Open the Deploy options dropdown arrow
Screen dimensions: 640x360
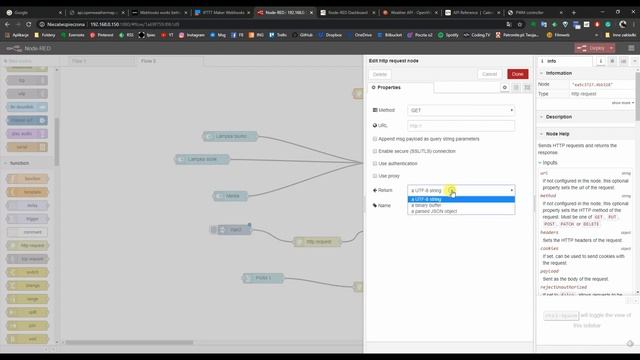point(611,48)
